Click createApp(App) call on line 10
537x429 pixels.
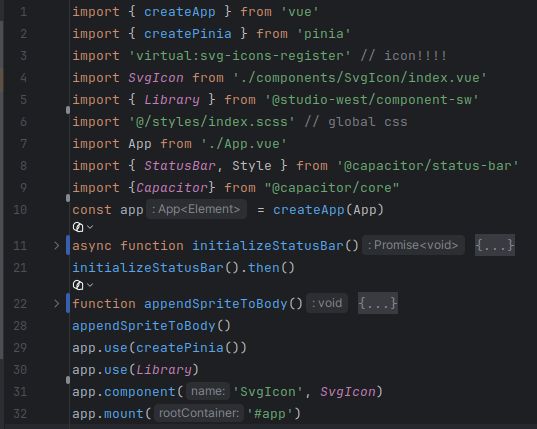click(x=328, y=210)
